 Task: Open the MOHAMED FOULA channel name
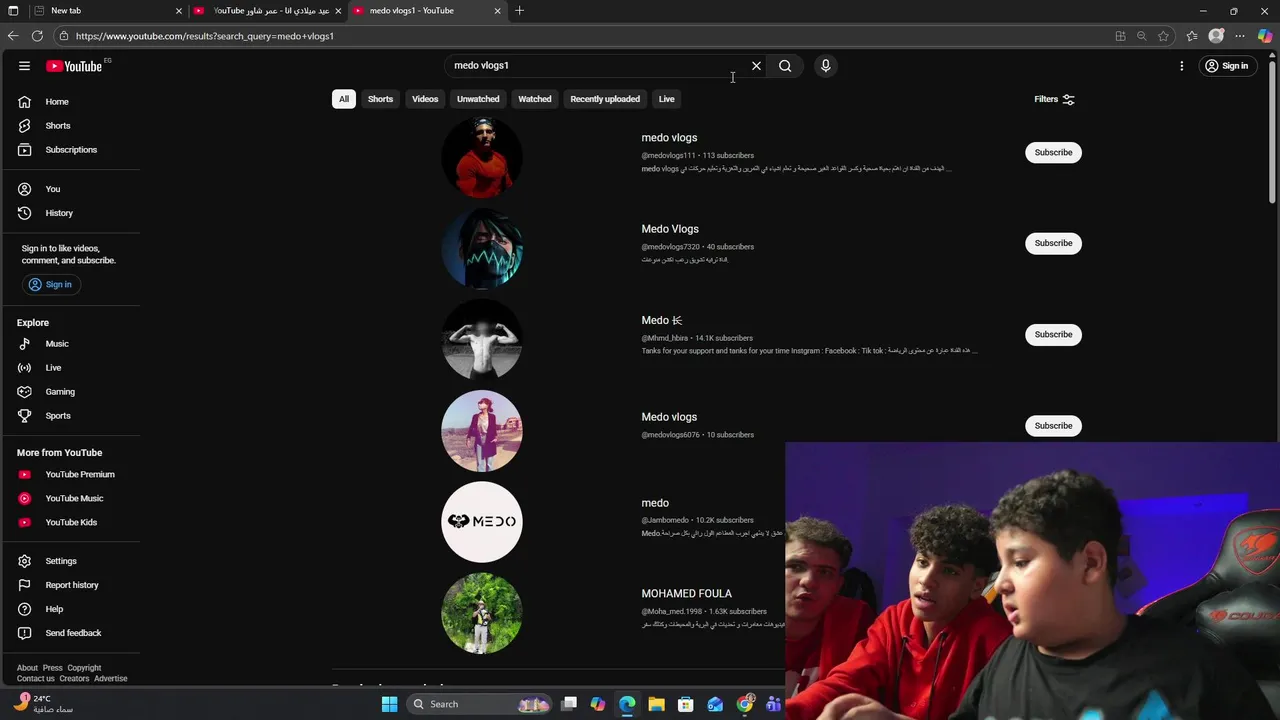(x=686, y=594)
